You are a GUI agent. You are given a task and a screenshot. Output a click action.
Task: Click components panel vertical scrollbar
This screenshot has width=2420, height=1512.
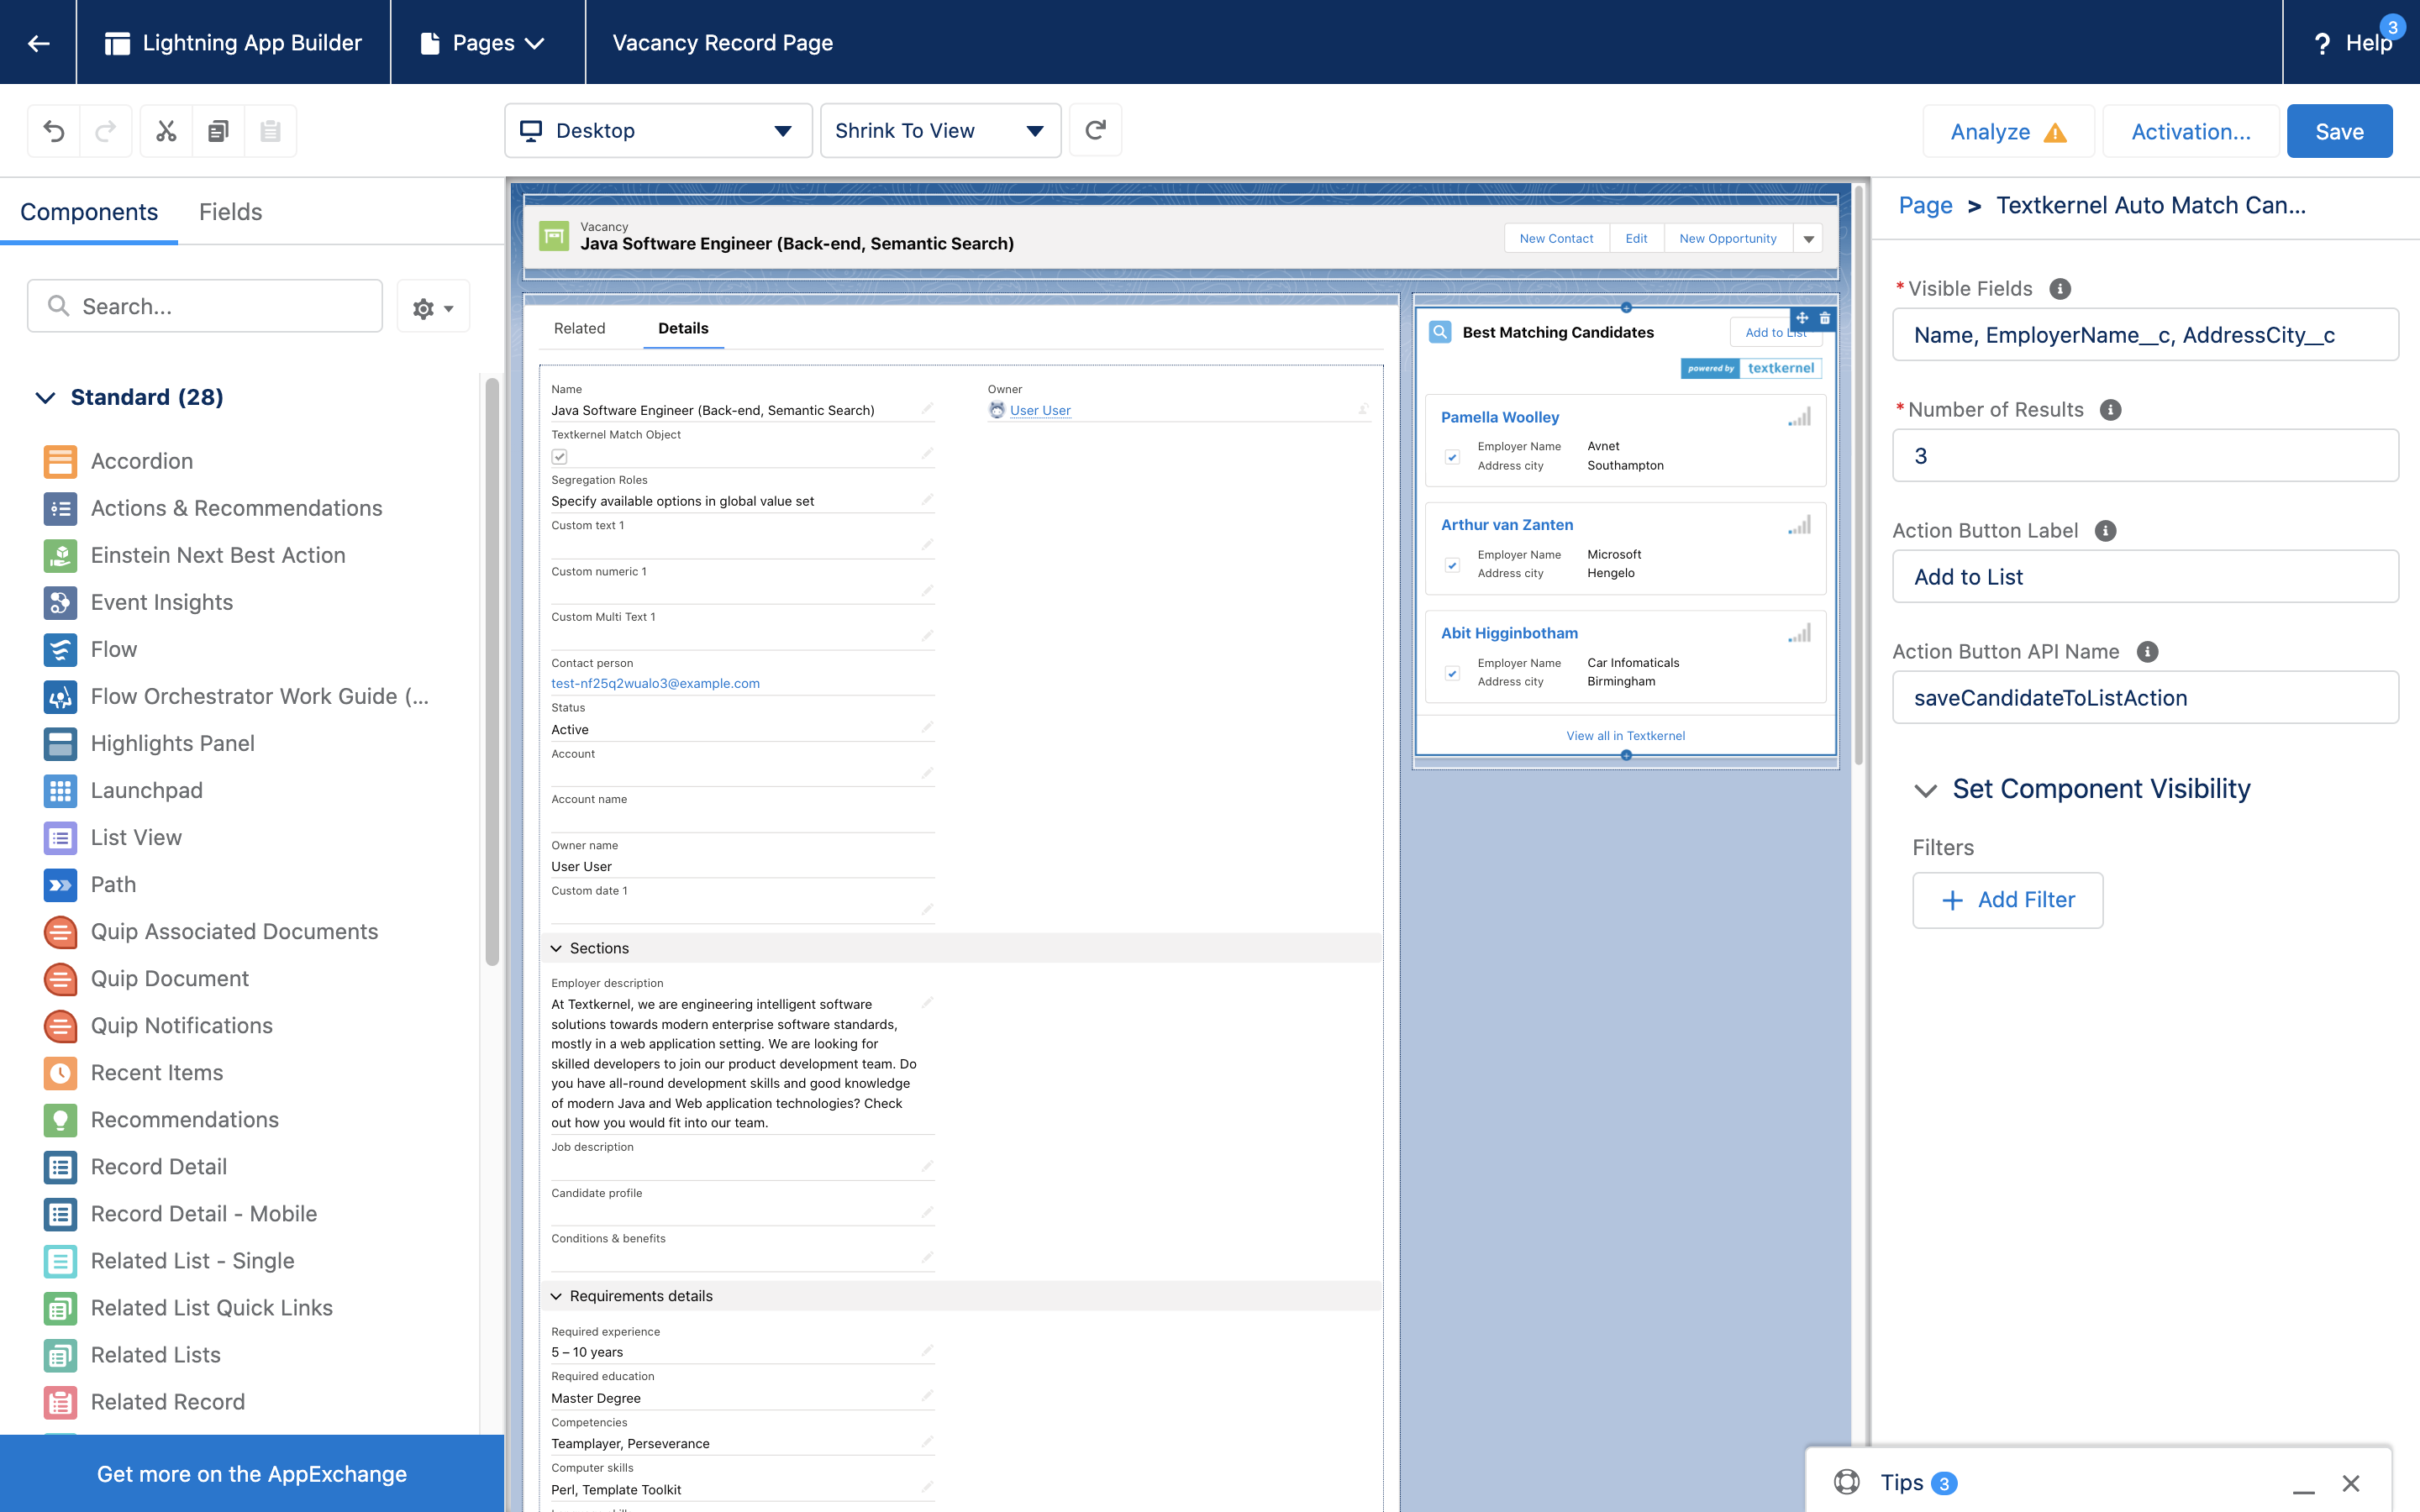[492, 672]
